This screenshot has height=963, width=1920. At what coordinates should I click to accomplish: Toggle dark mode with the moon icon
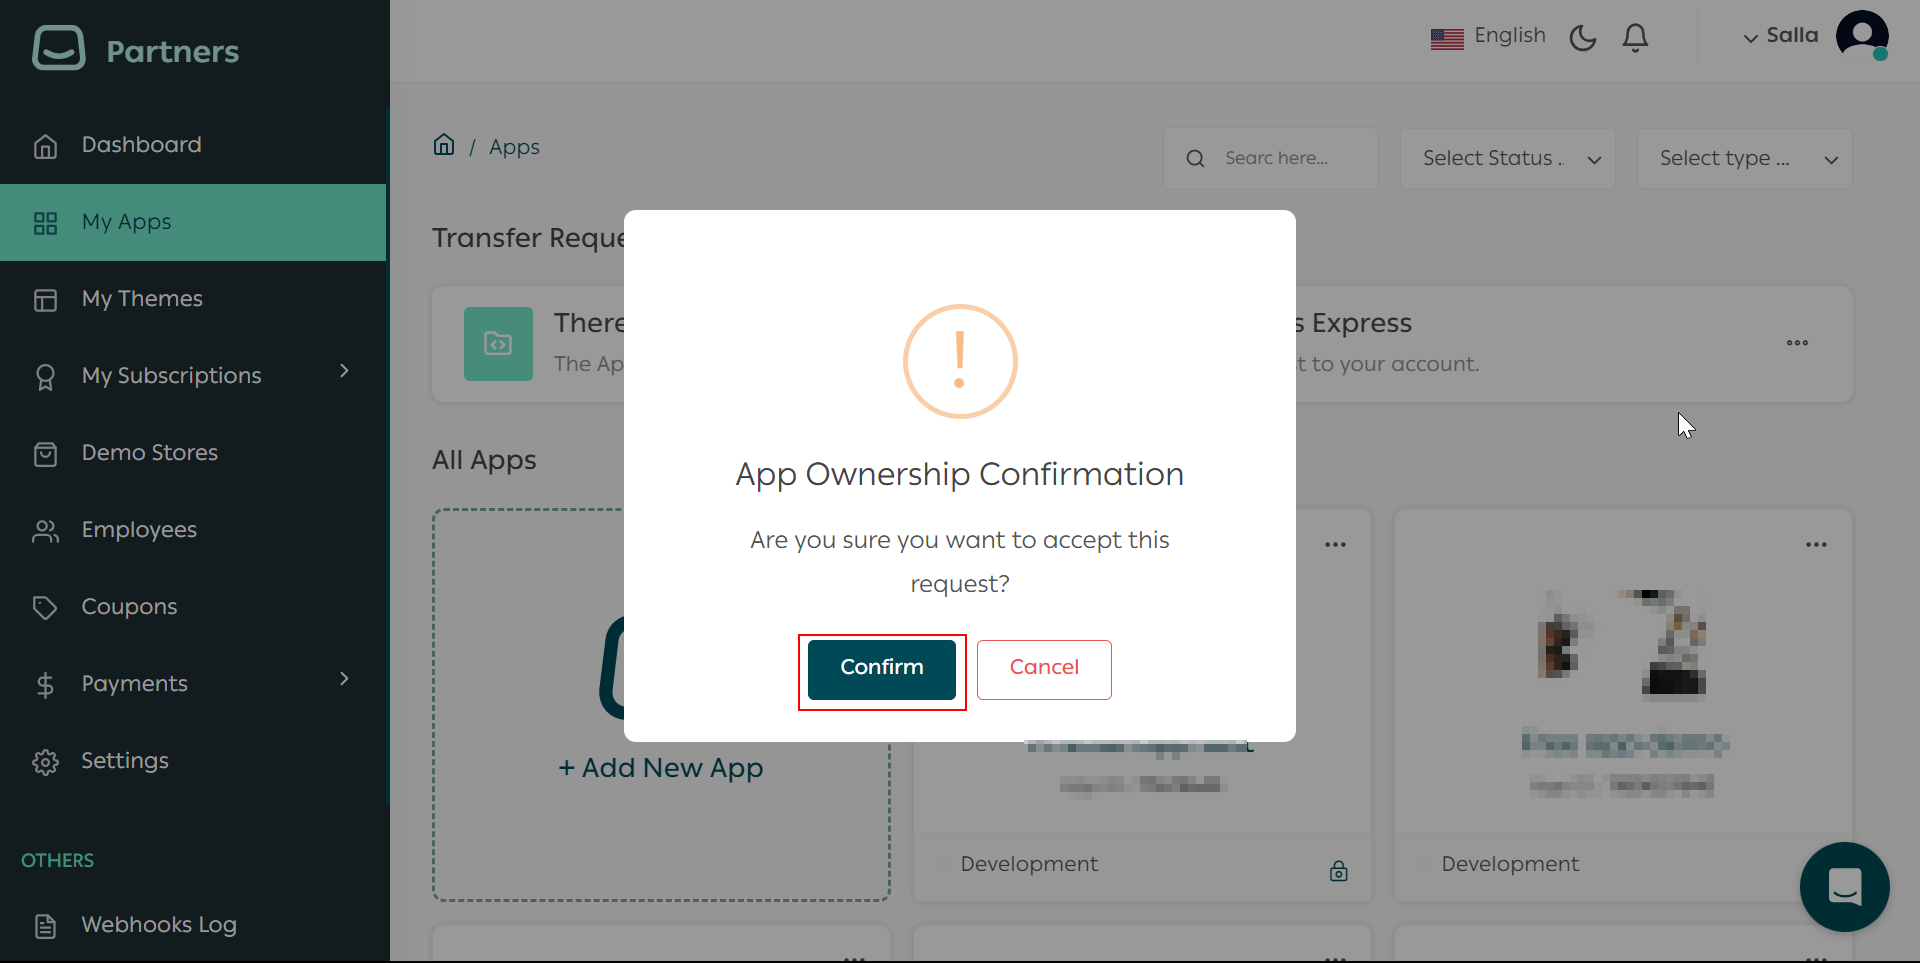click(x=1583, y=37)
